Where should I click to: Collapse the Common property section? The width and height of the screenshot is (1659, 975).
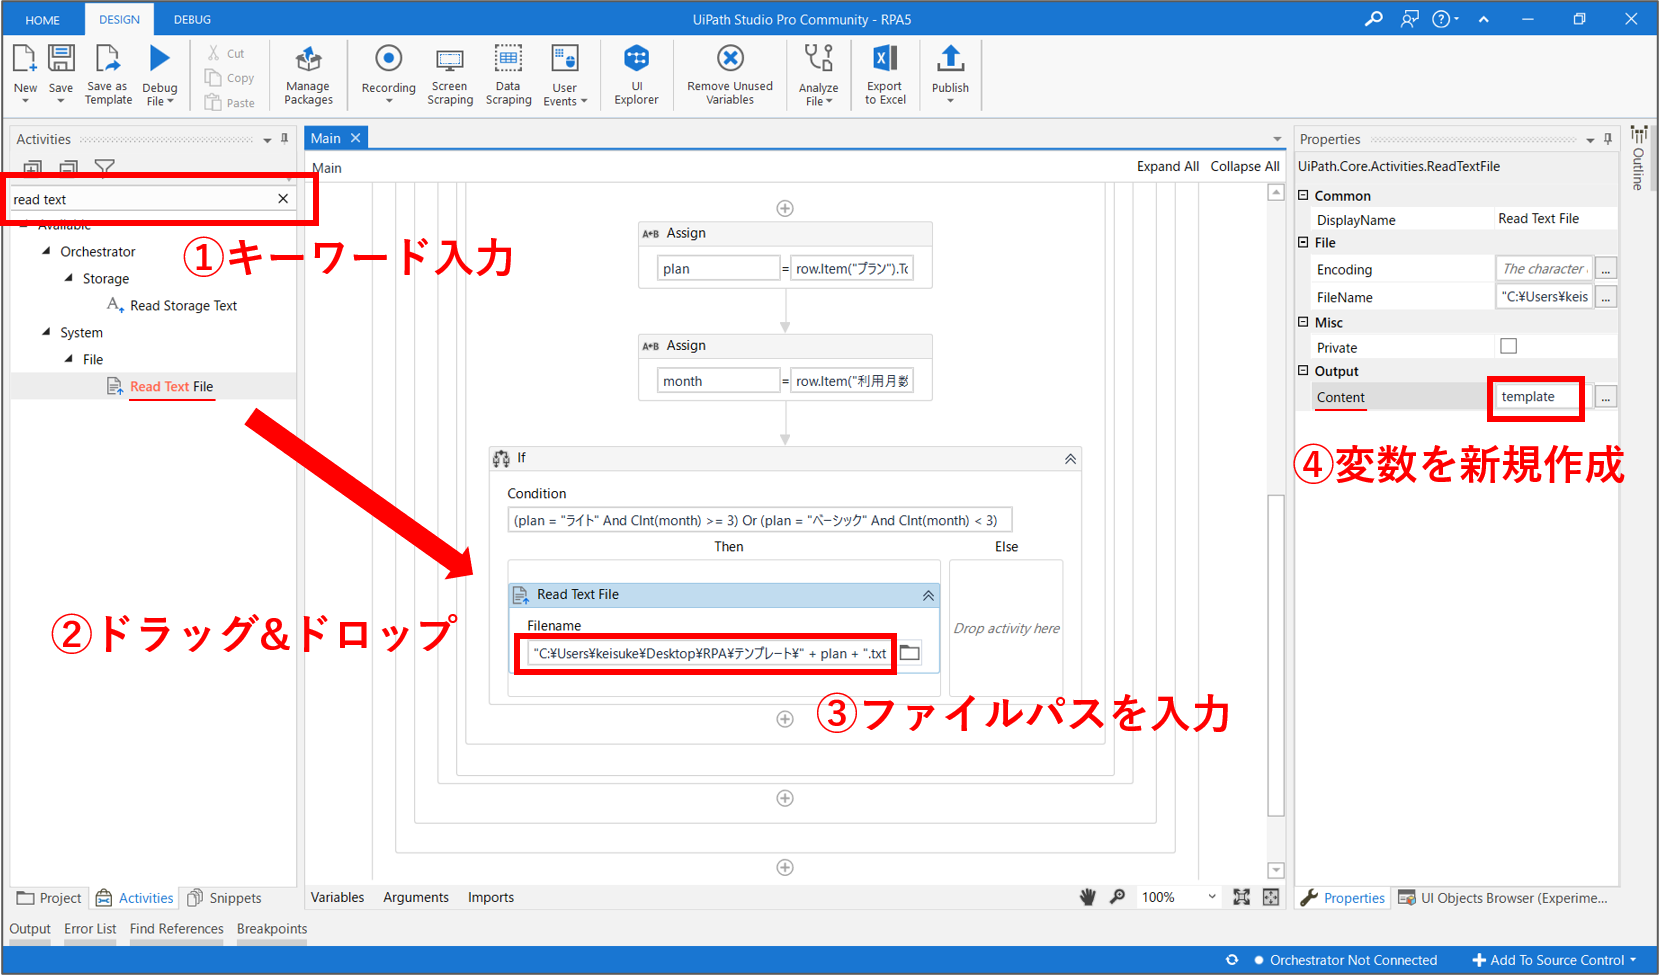[1303, 195]
